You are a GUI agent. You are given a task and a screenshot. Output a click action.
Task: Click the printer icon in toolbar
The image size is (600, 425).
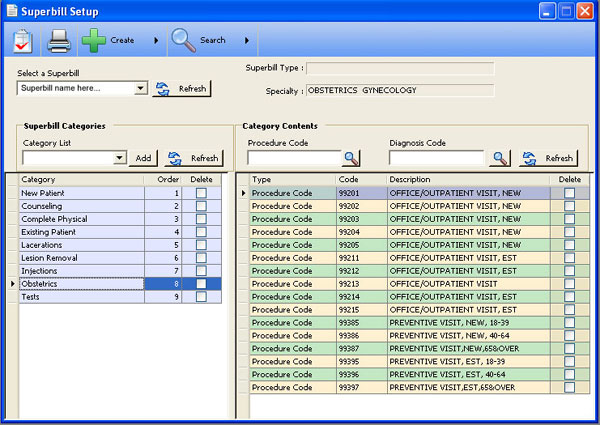(x=58, y=41)
